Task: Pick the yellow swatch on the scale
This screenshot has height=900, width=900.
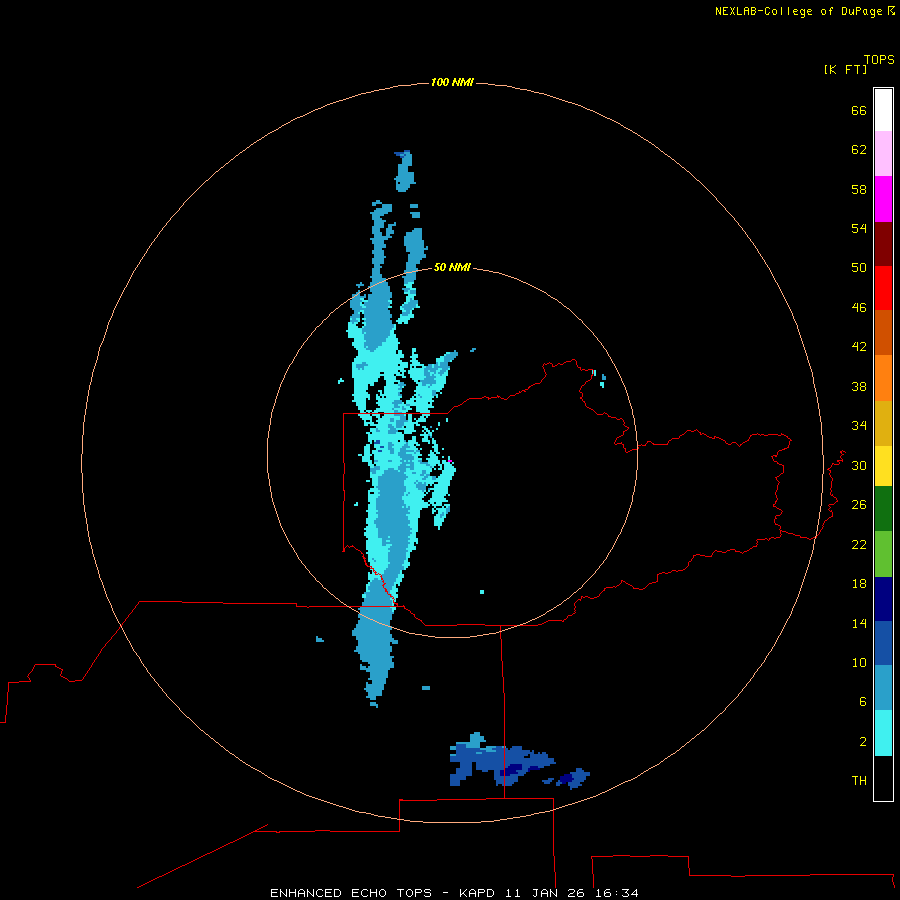Action: 883,466
